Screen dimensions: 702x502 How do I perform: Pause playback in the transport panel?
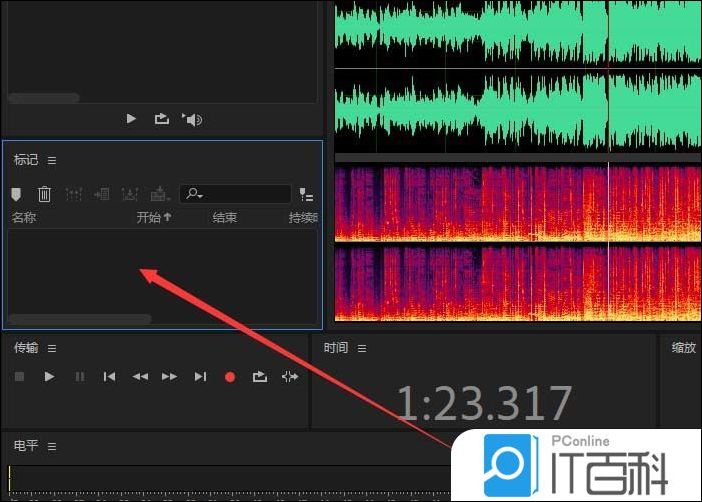(x=80, y=377)
